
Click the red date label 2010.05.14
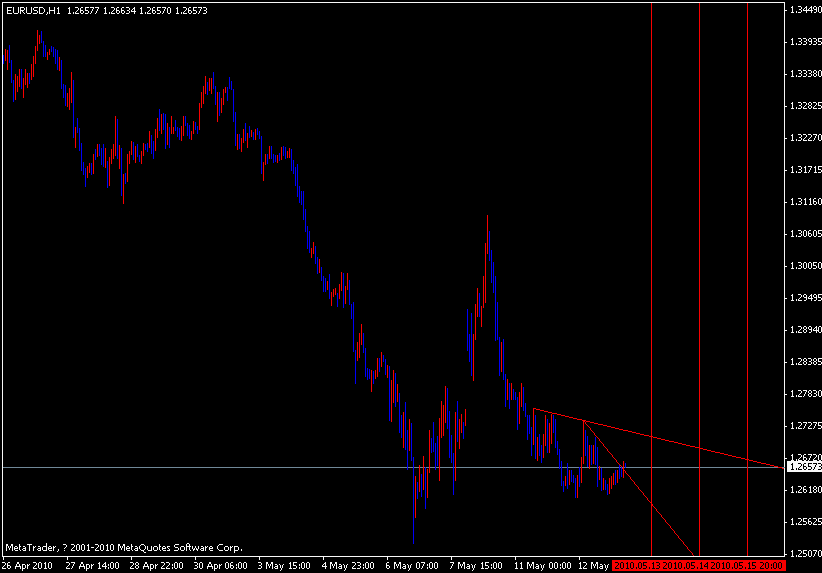pyautogui.click(x=686, y=566)
